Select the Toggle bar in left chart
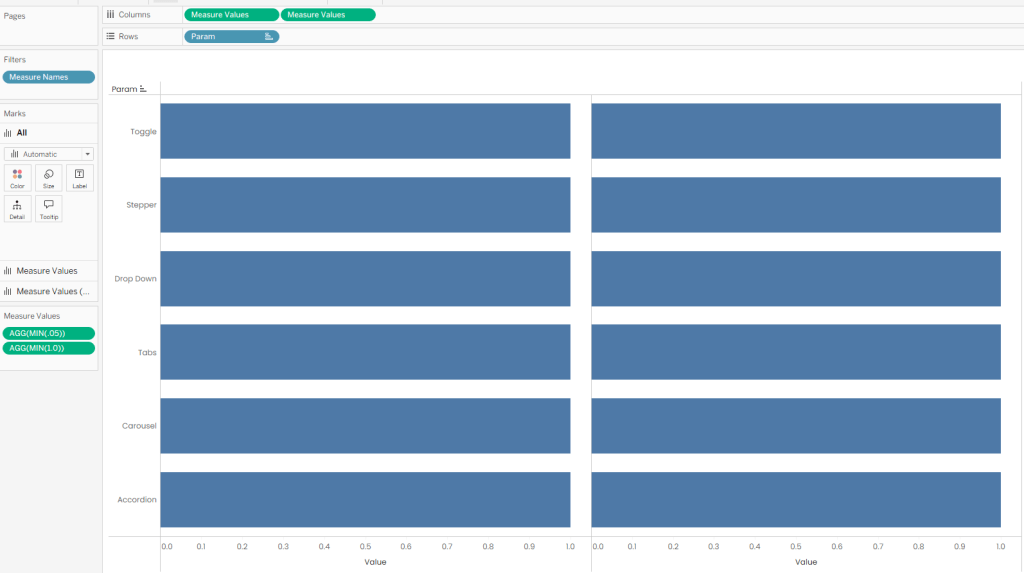 (x=365, y=131)
